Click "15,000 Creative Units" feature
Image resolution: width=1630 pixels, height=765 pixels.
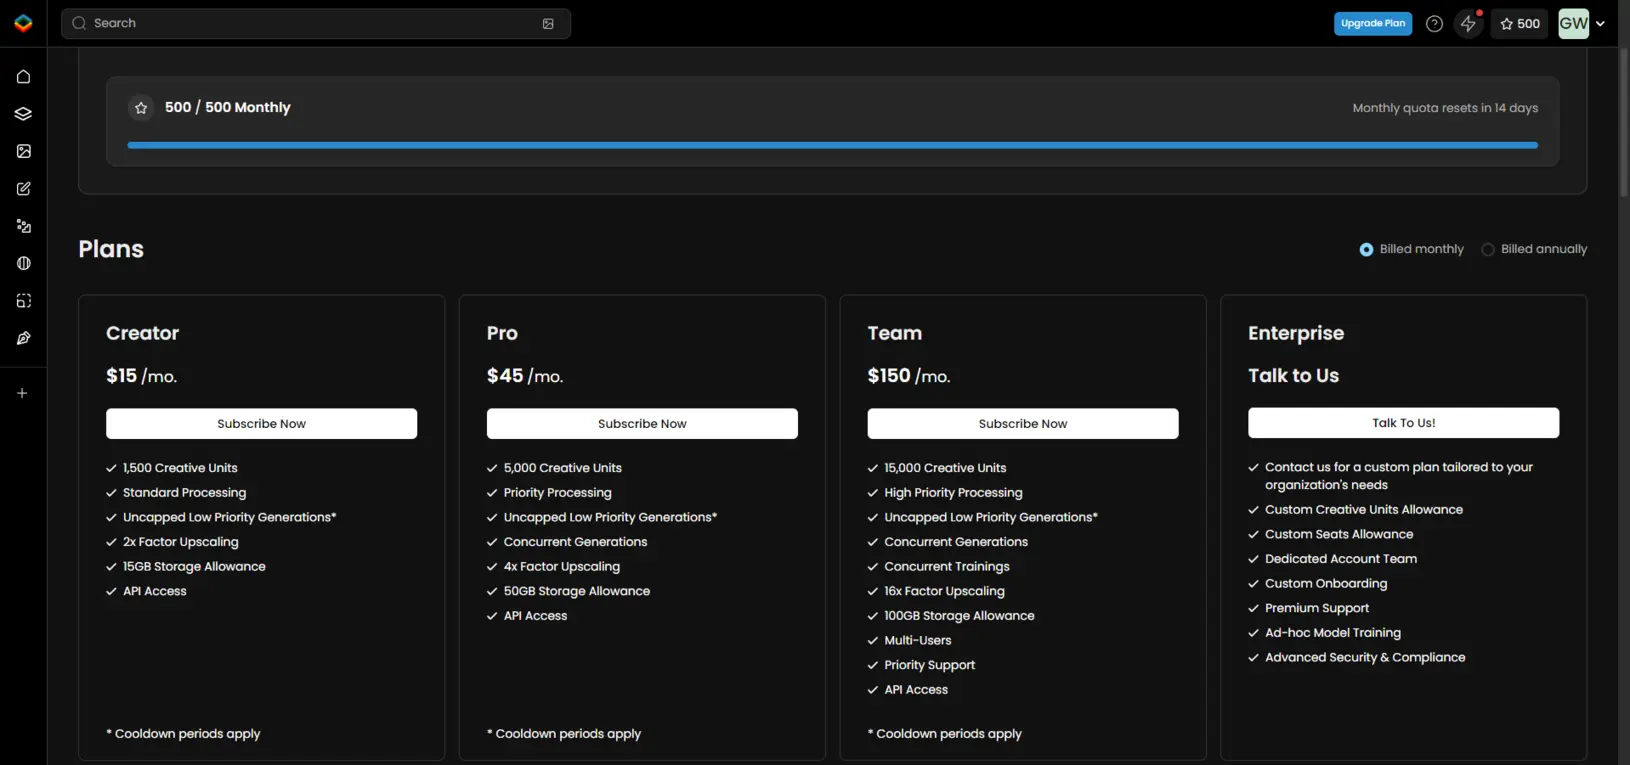point(945,468)
